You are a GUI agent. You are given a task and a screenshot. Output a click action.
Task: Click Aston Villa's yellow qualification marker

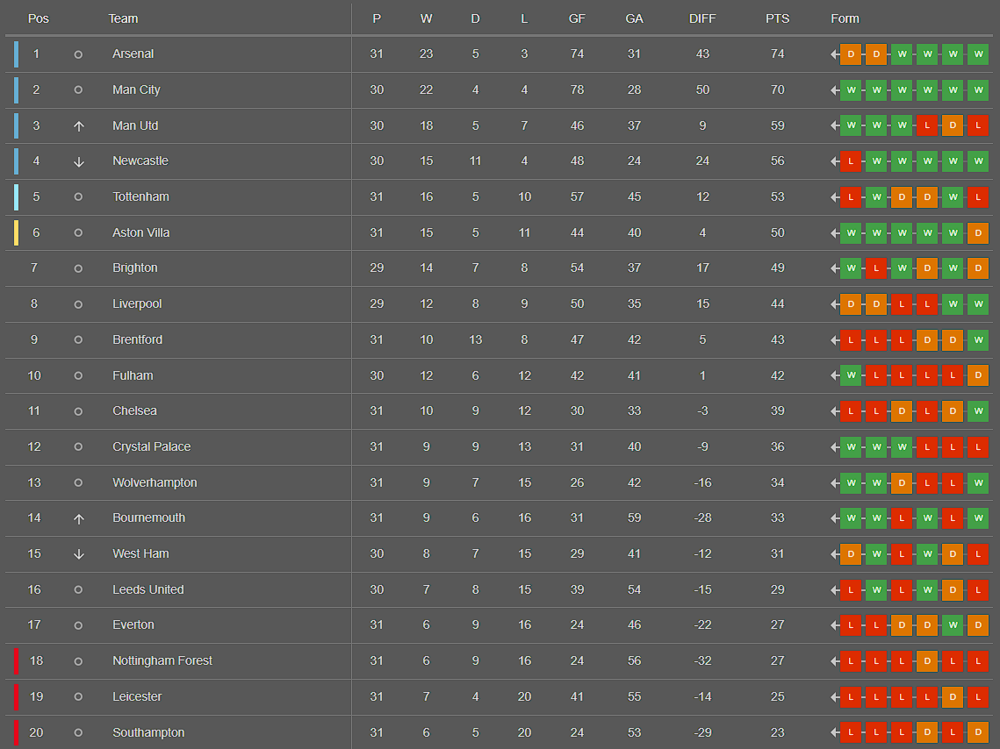coord(16,233)
